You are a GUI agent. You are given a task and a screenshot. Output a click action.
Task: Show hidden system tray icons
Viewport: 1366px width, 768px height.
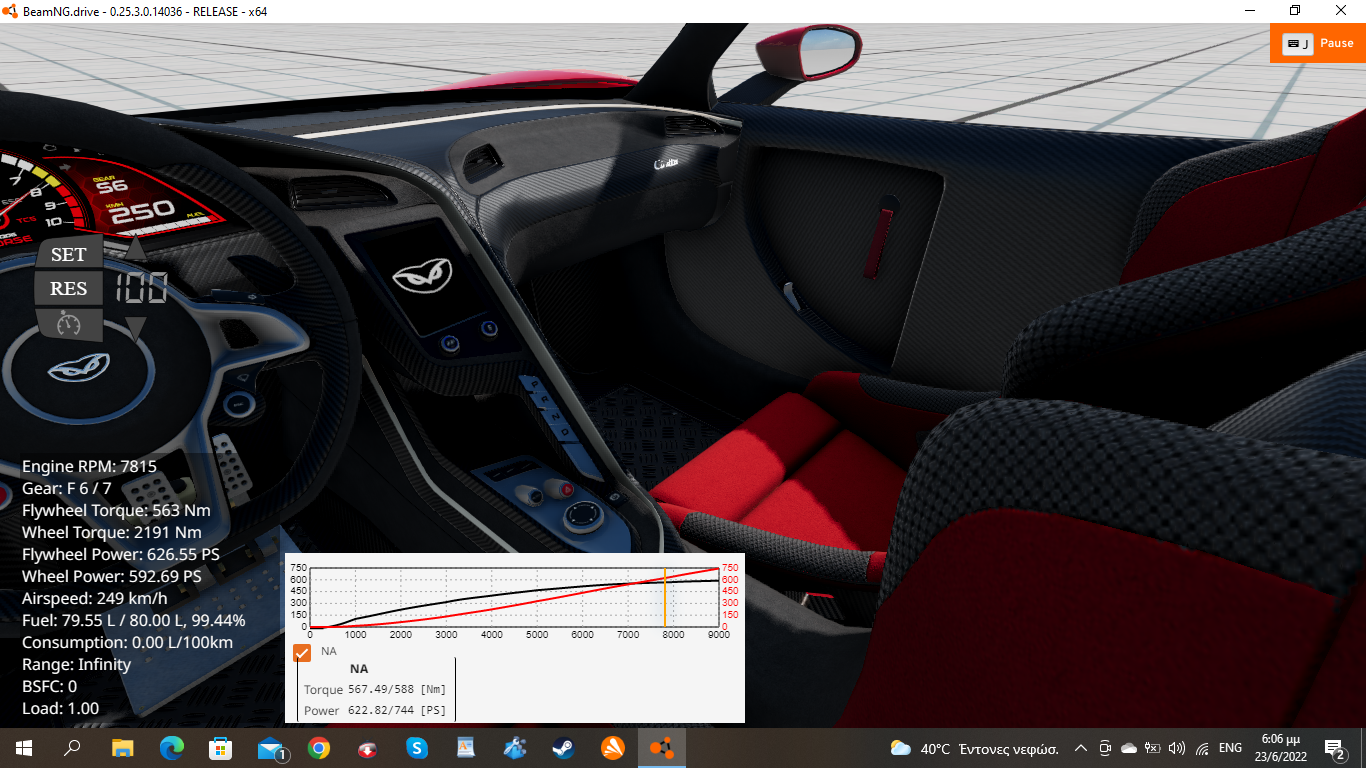click(x=1081, y=748)
